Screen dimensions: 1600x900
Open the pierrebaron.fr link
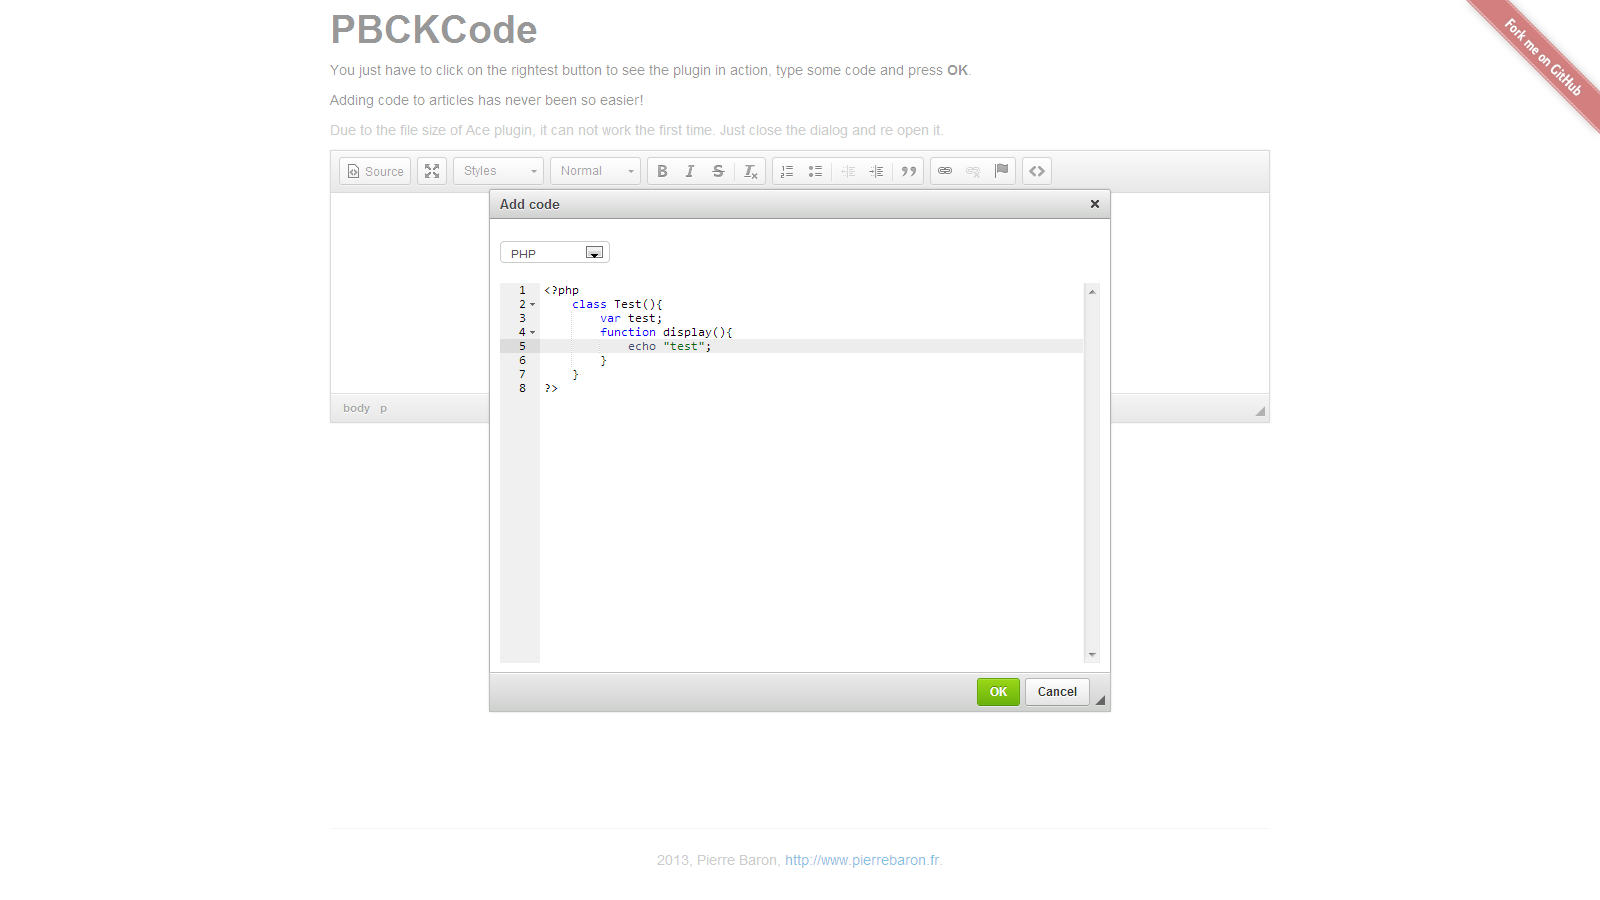click(x=862, y=860)
